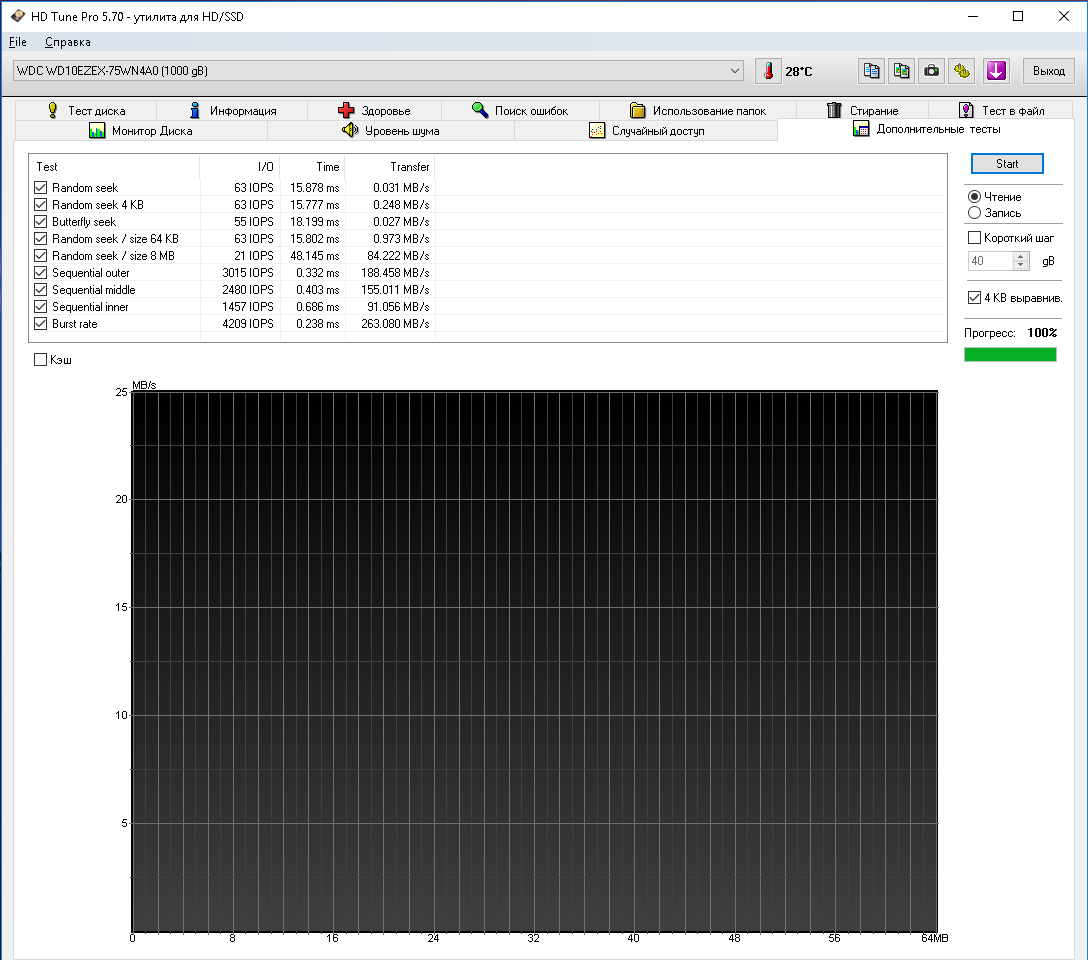Click the Test column header
The image size is (1088, 960).
(114, 166)
